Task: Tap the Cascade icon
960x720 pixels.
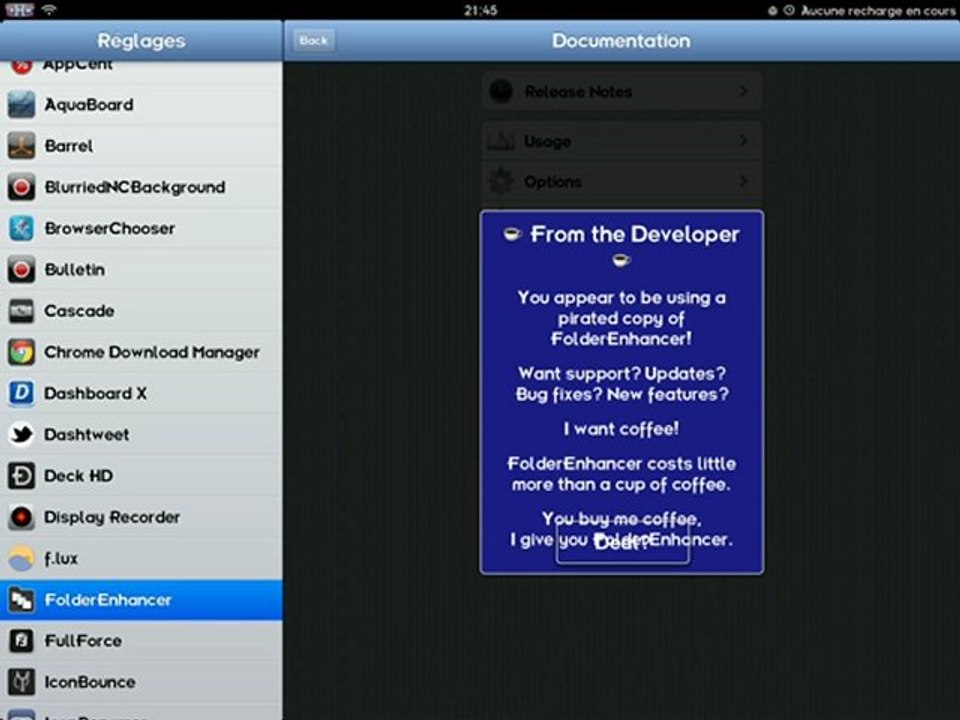Action: (x=21, y=311)
